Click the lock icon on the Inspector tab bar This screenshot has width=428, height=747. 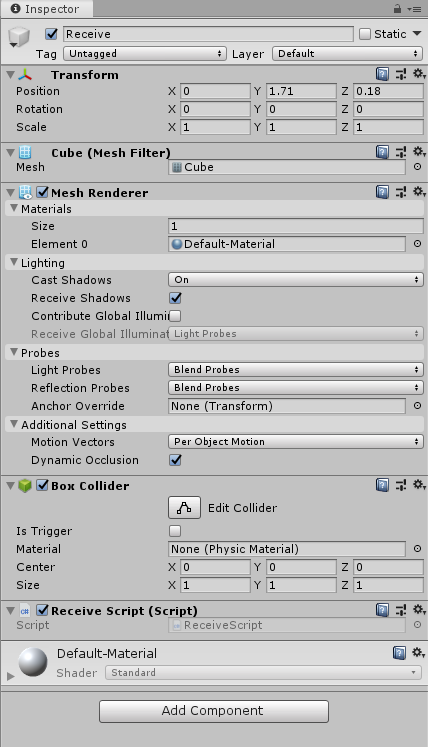pyautogui.click(x=397, y=9)
